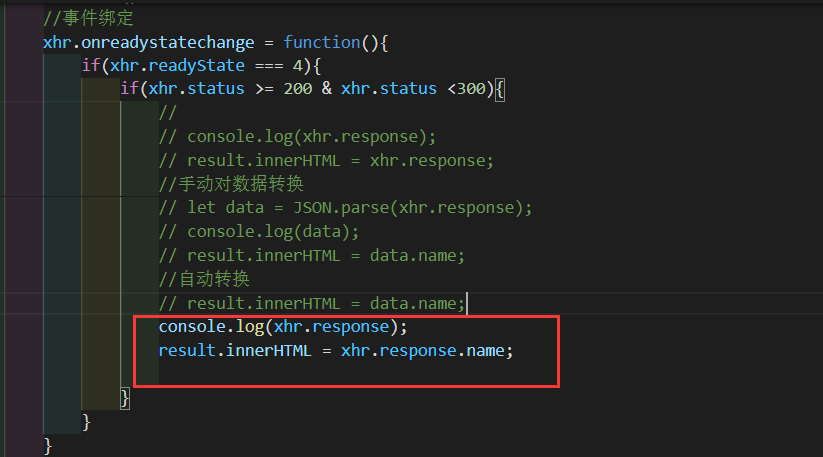This screenshot has width=823, height=457.
Task: Click comment result.innerHTML = xhr.response
Action: (x=326, y=160)
